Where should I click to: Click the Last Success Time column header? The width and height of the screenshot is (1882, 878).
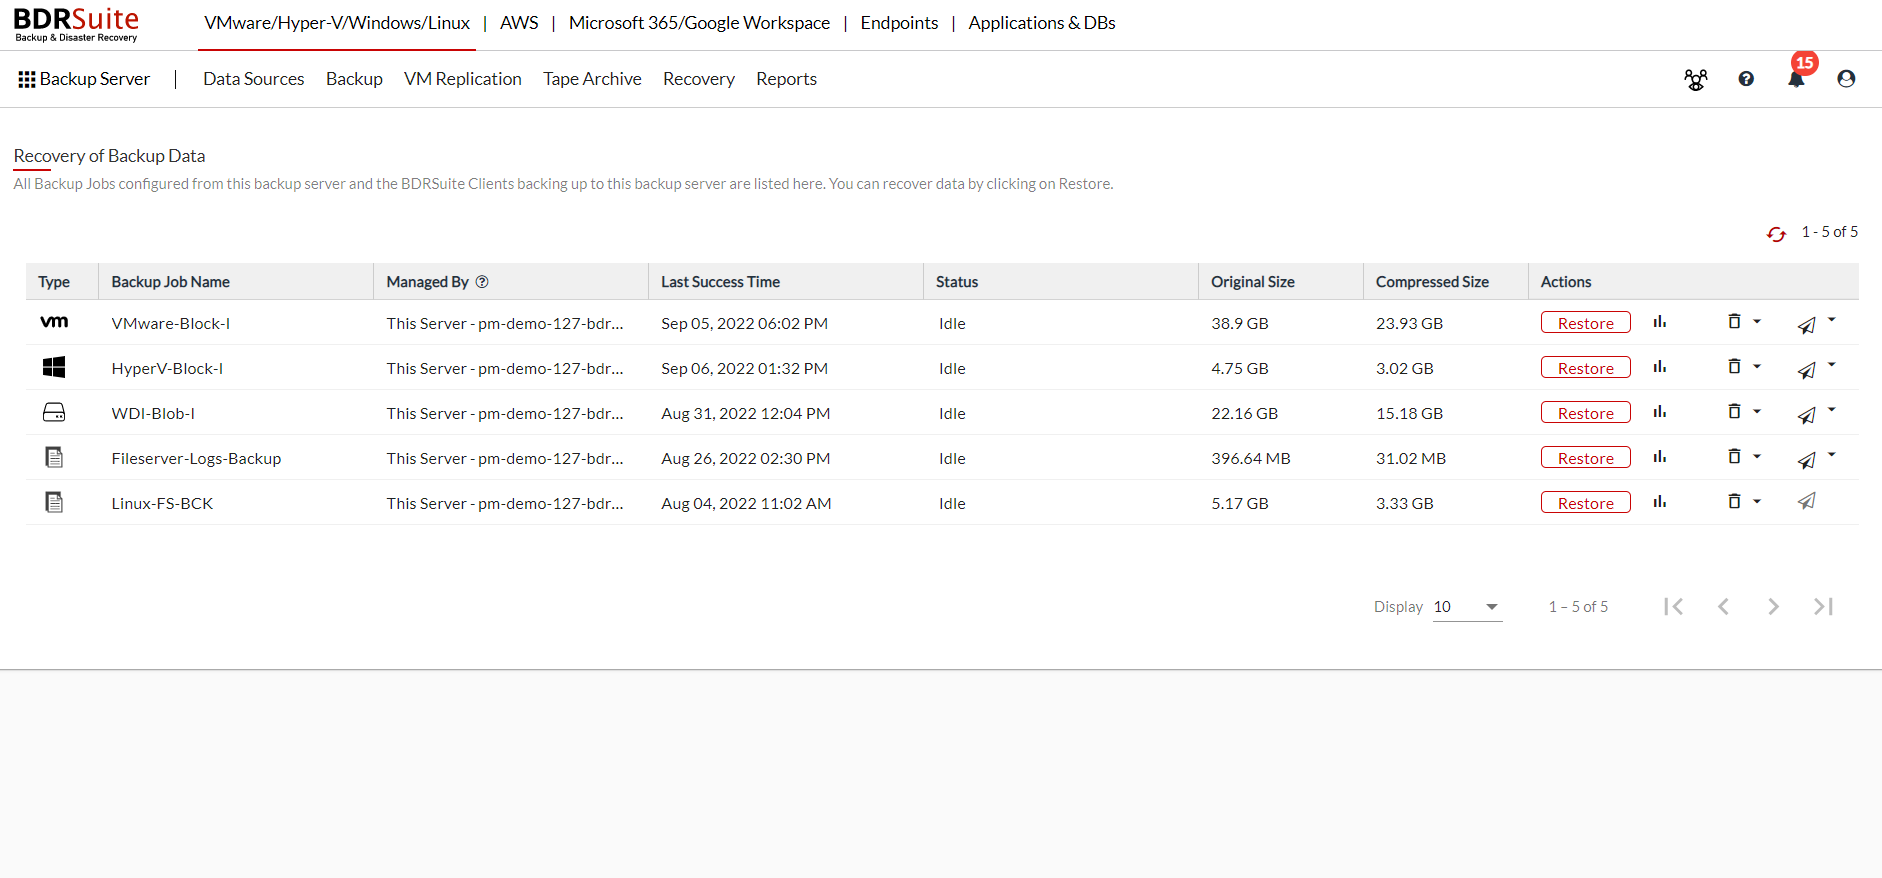click(x=720, y=282)
